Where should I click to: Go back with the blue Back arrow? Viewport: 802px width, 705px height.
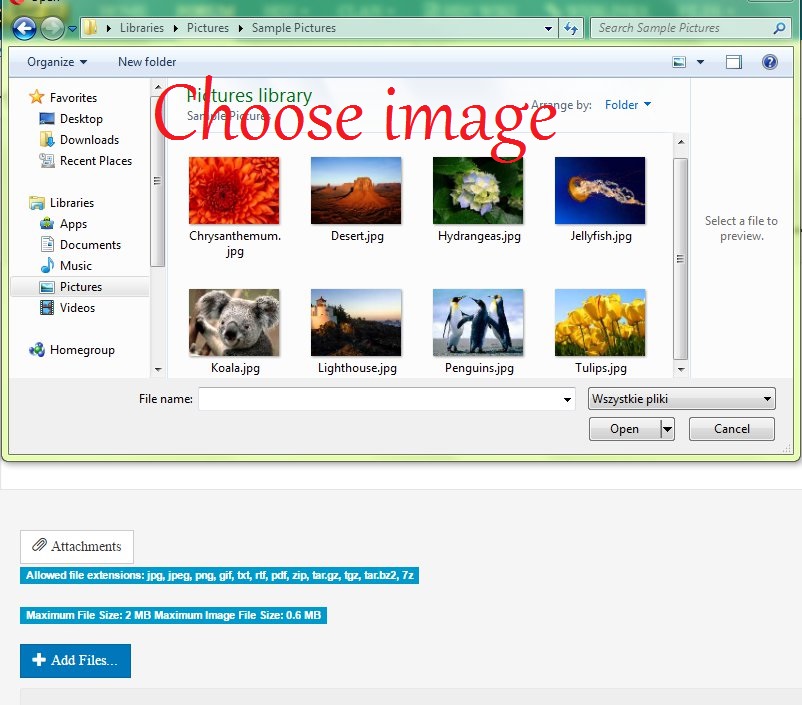(x=24, y=28)
